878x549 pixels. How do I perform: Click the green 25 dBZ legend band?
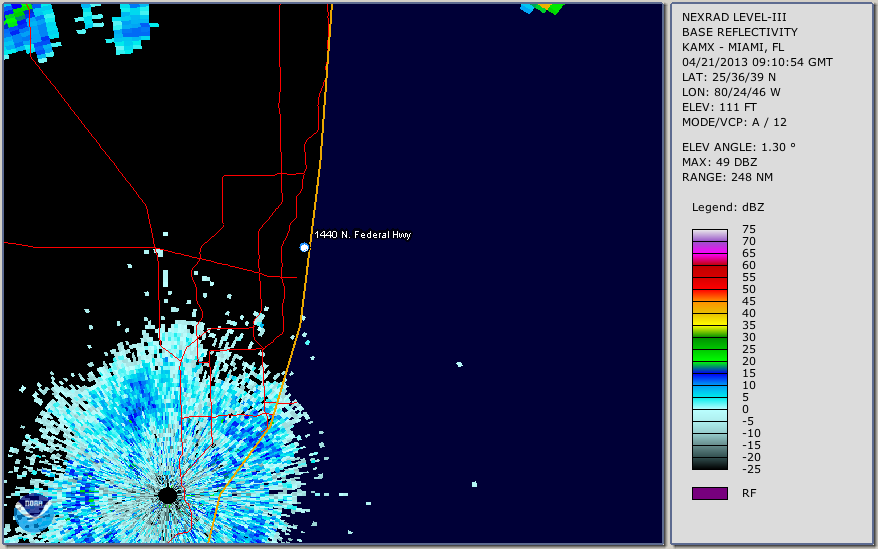pos(710,343)
